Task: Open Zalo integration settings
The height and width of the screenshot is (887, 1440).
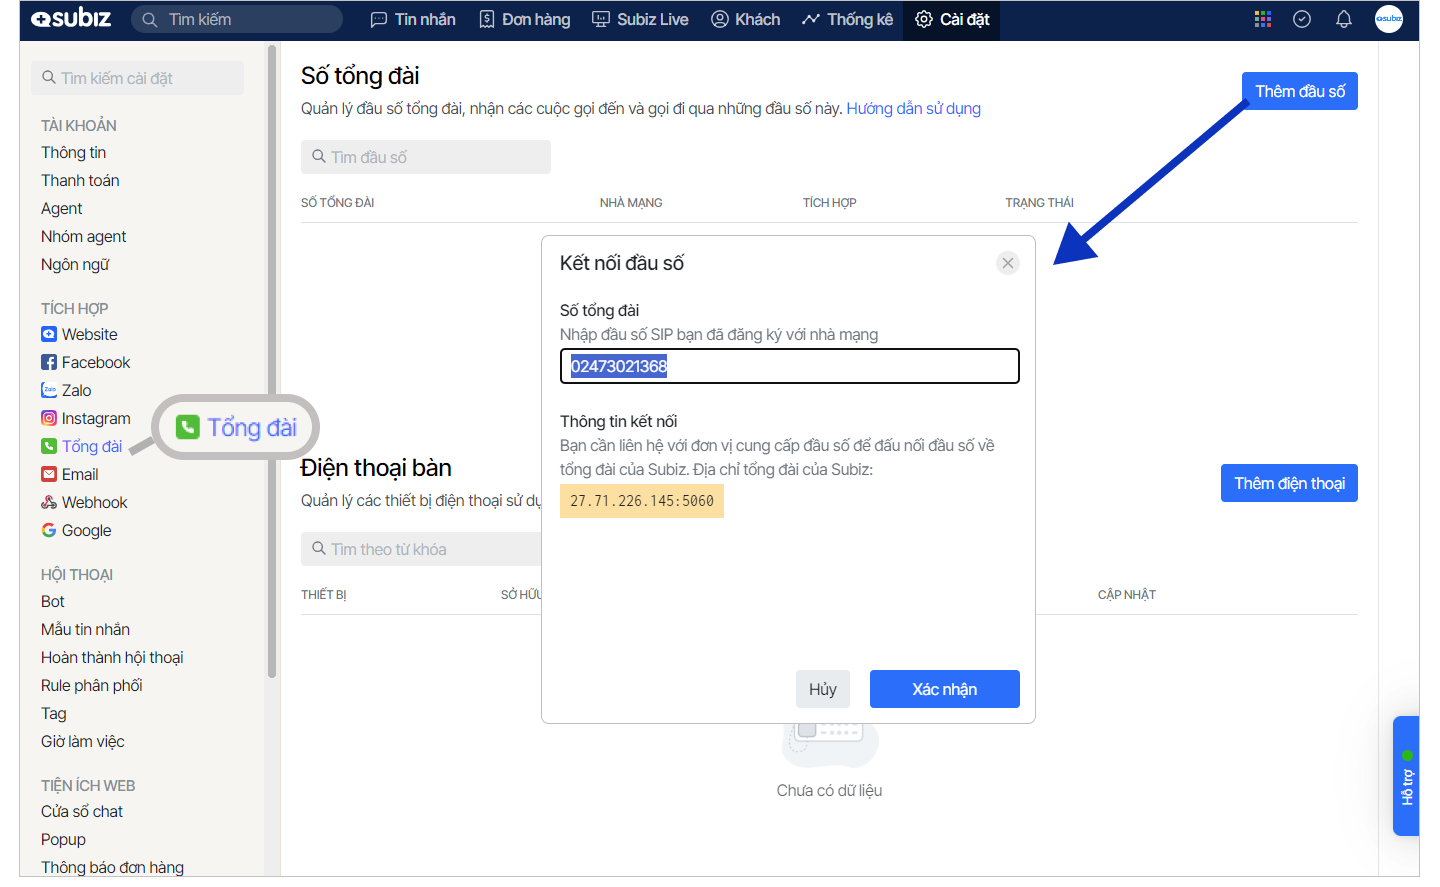Action: click(76, 390)
